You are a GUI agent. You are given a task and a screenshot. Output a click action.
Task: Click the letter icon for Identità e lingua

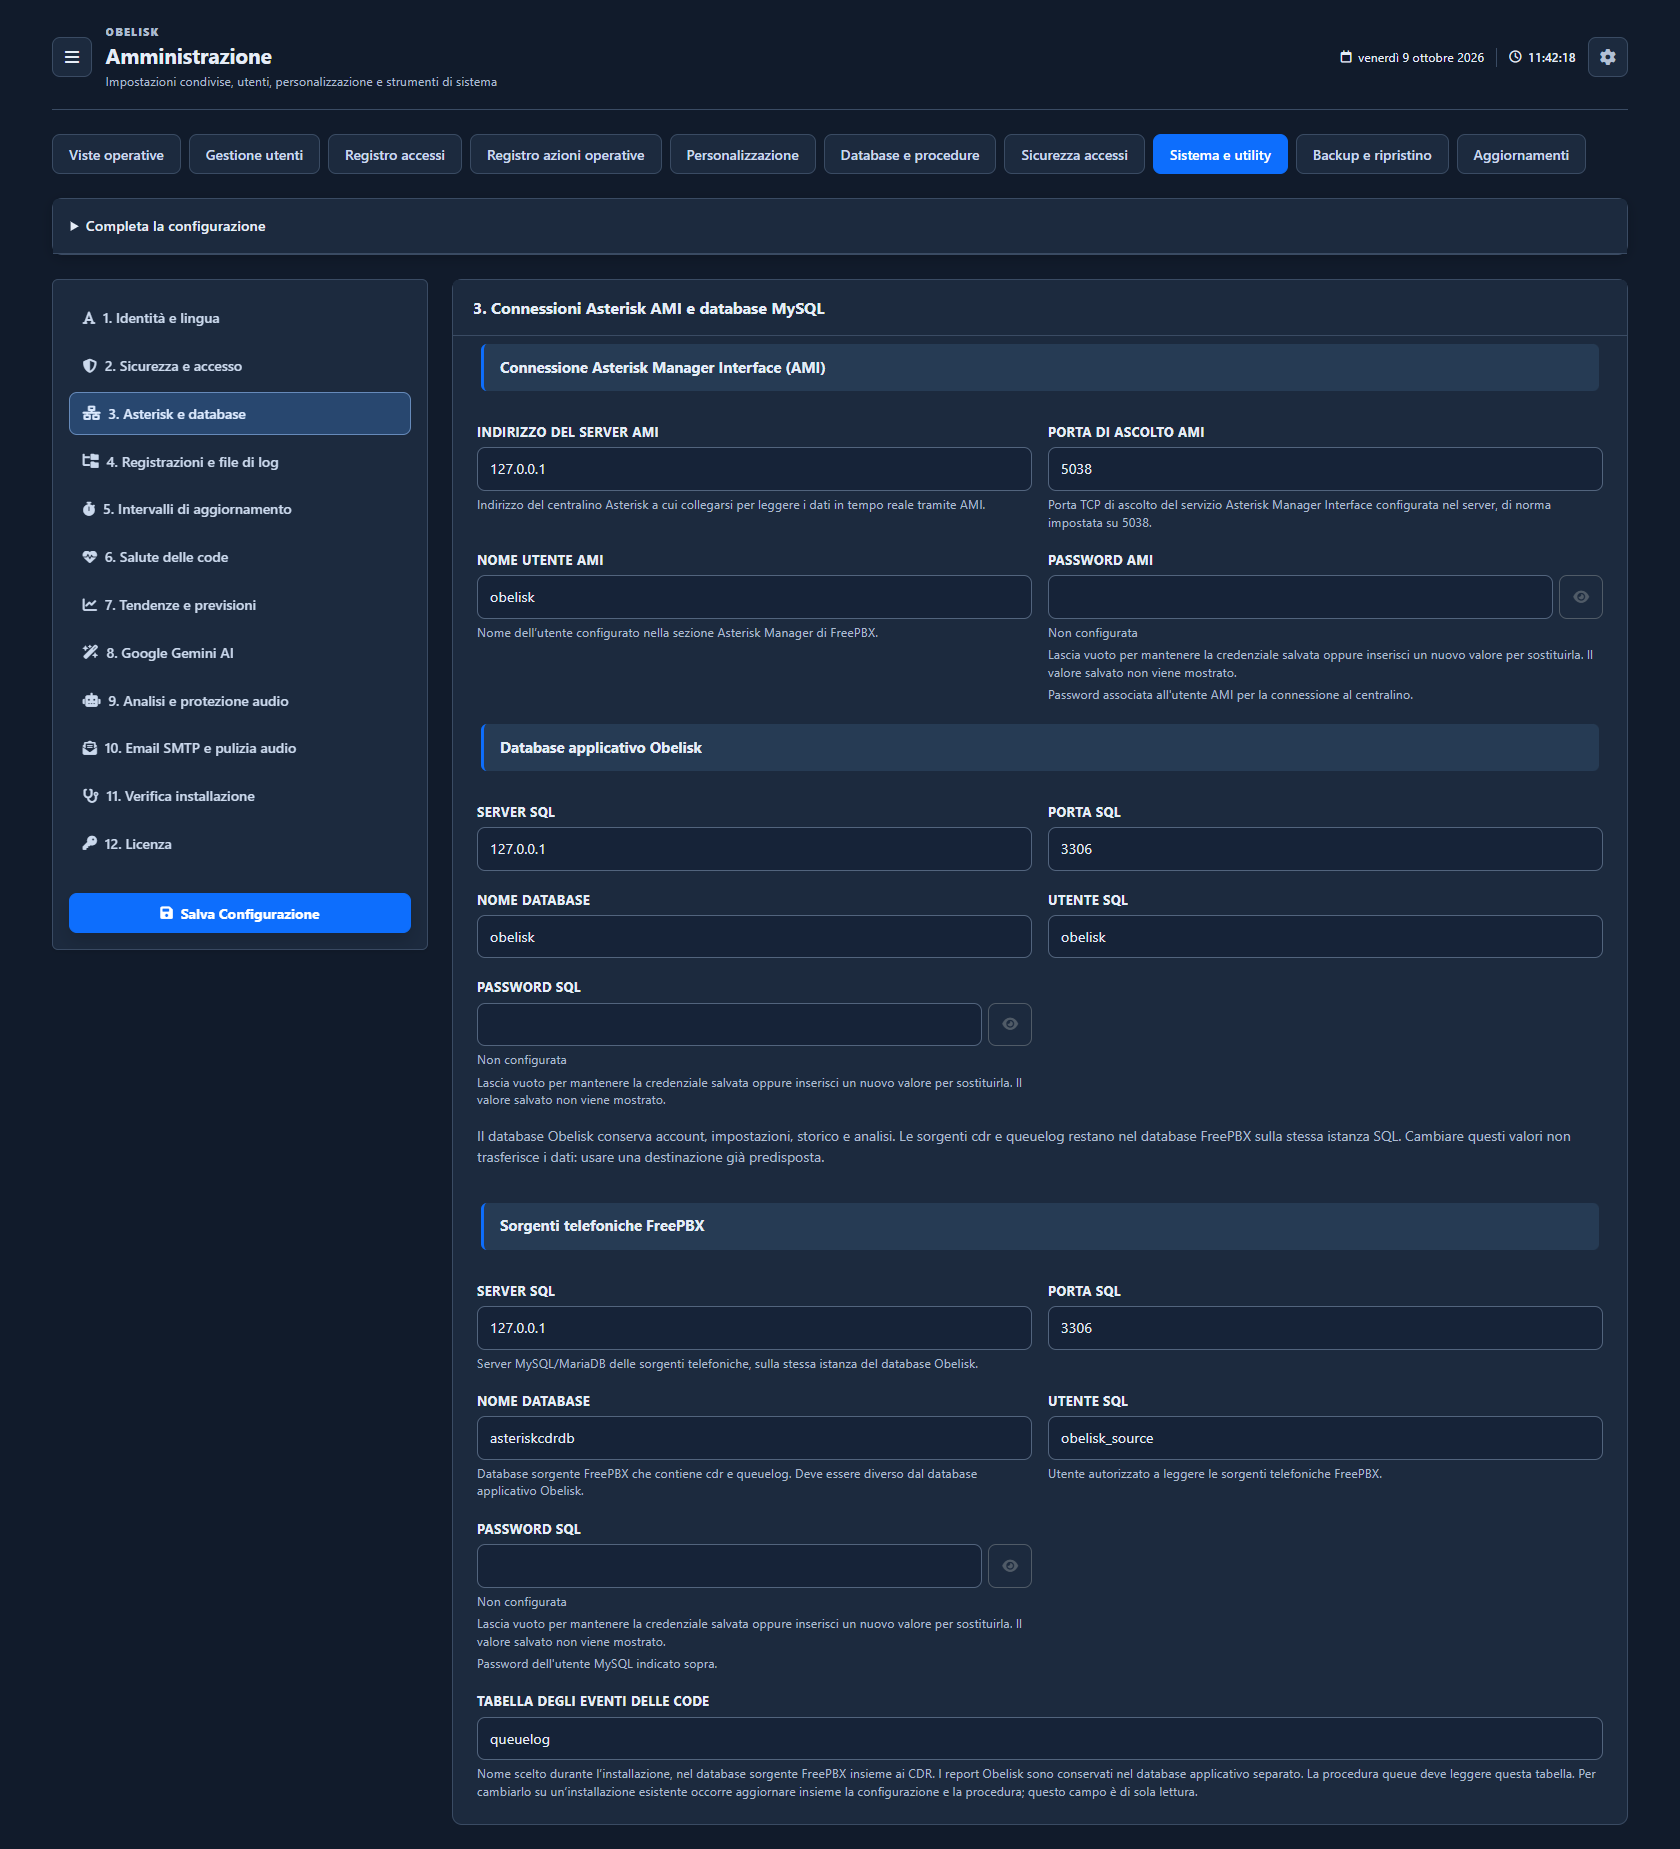[x=89, y=318]
